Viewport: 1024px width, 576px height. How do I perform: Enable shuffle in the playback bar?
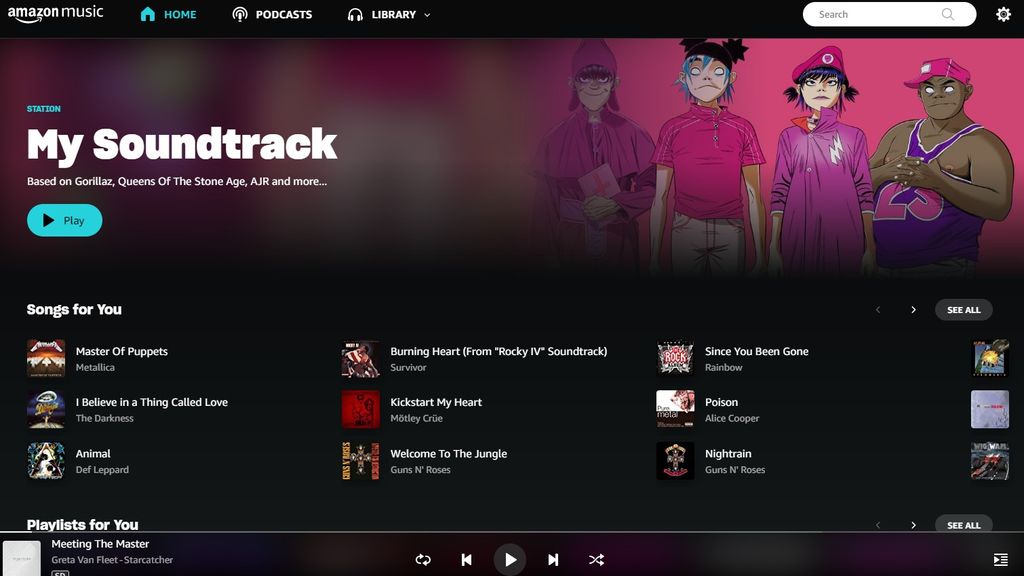pyautogui.click(x=596, y=559)
